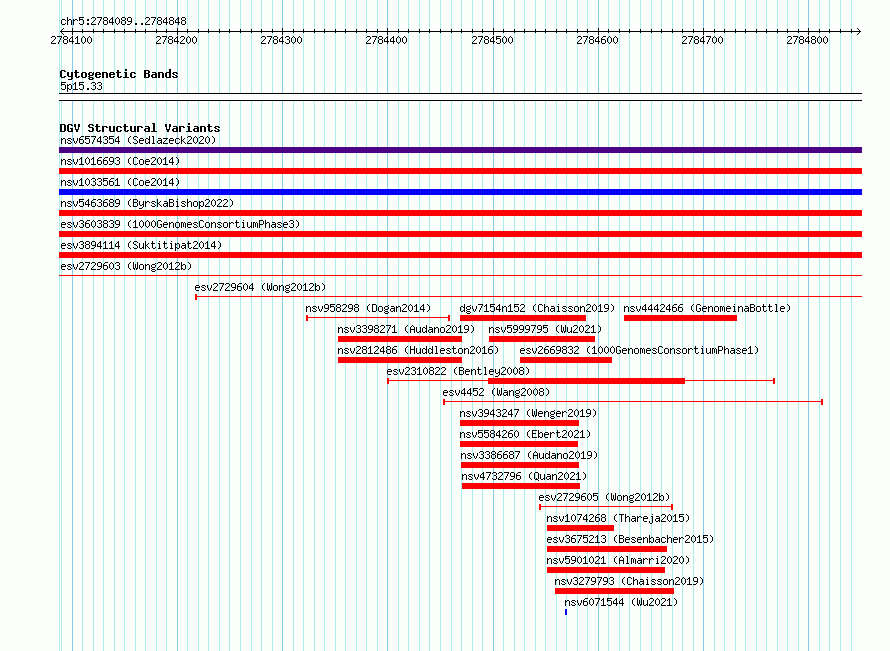Click ruler position 2784700

[x=702, y=40]
